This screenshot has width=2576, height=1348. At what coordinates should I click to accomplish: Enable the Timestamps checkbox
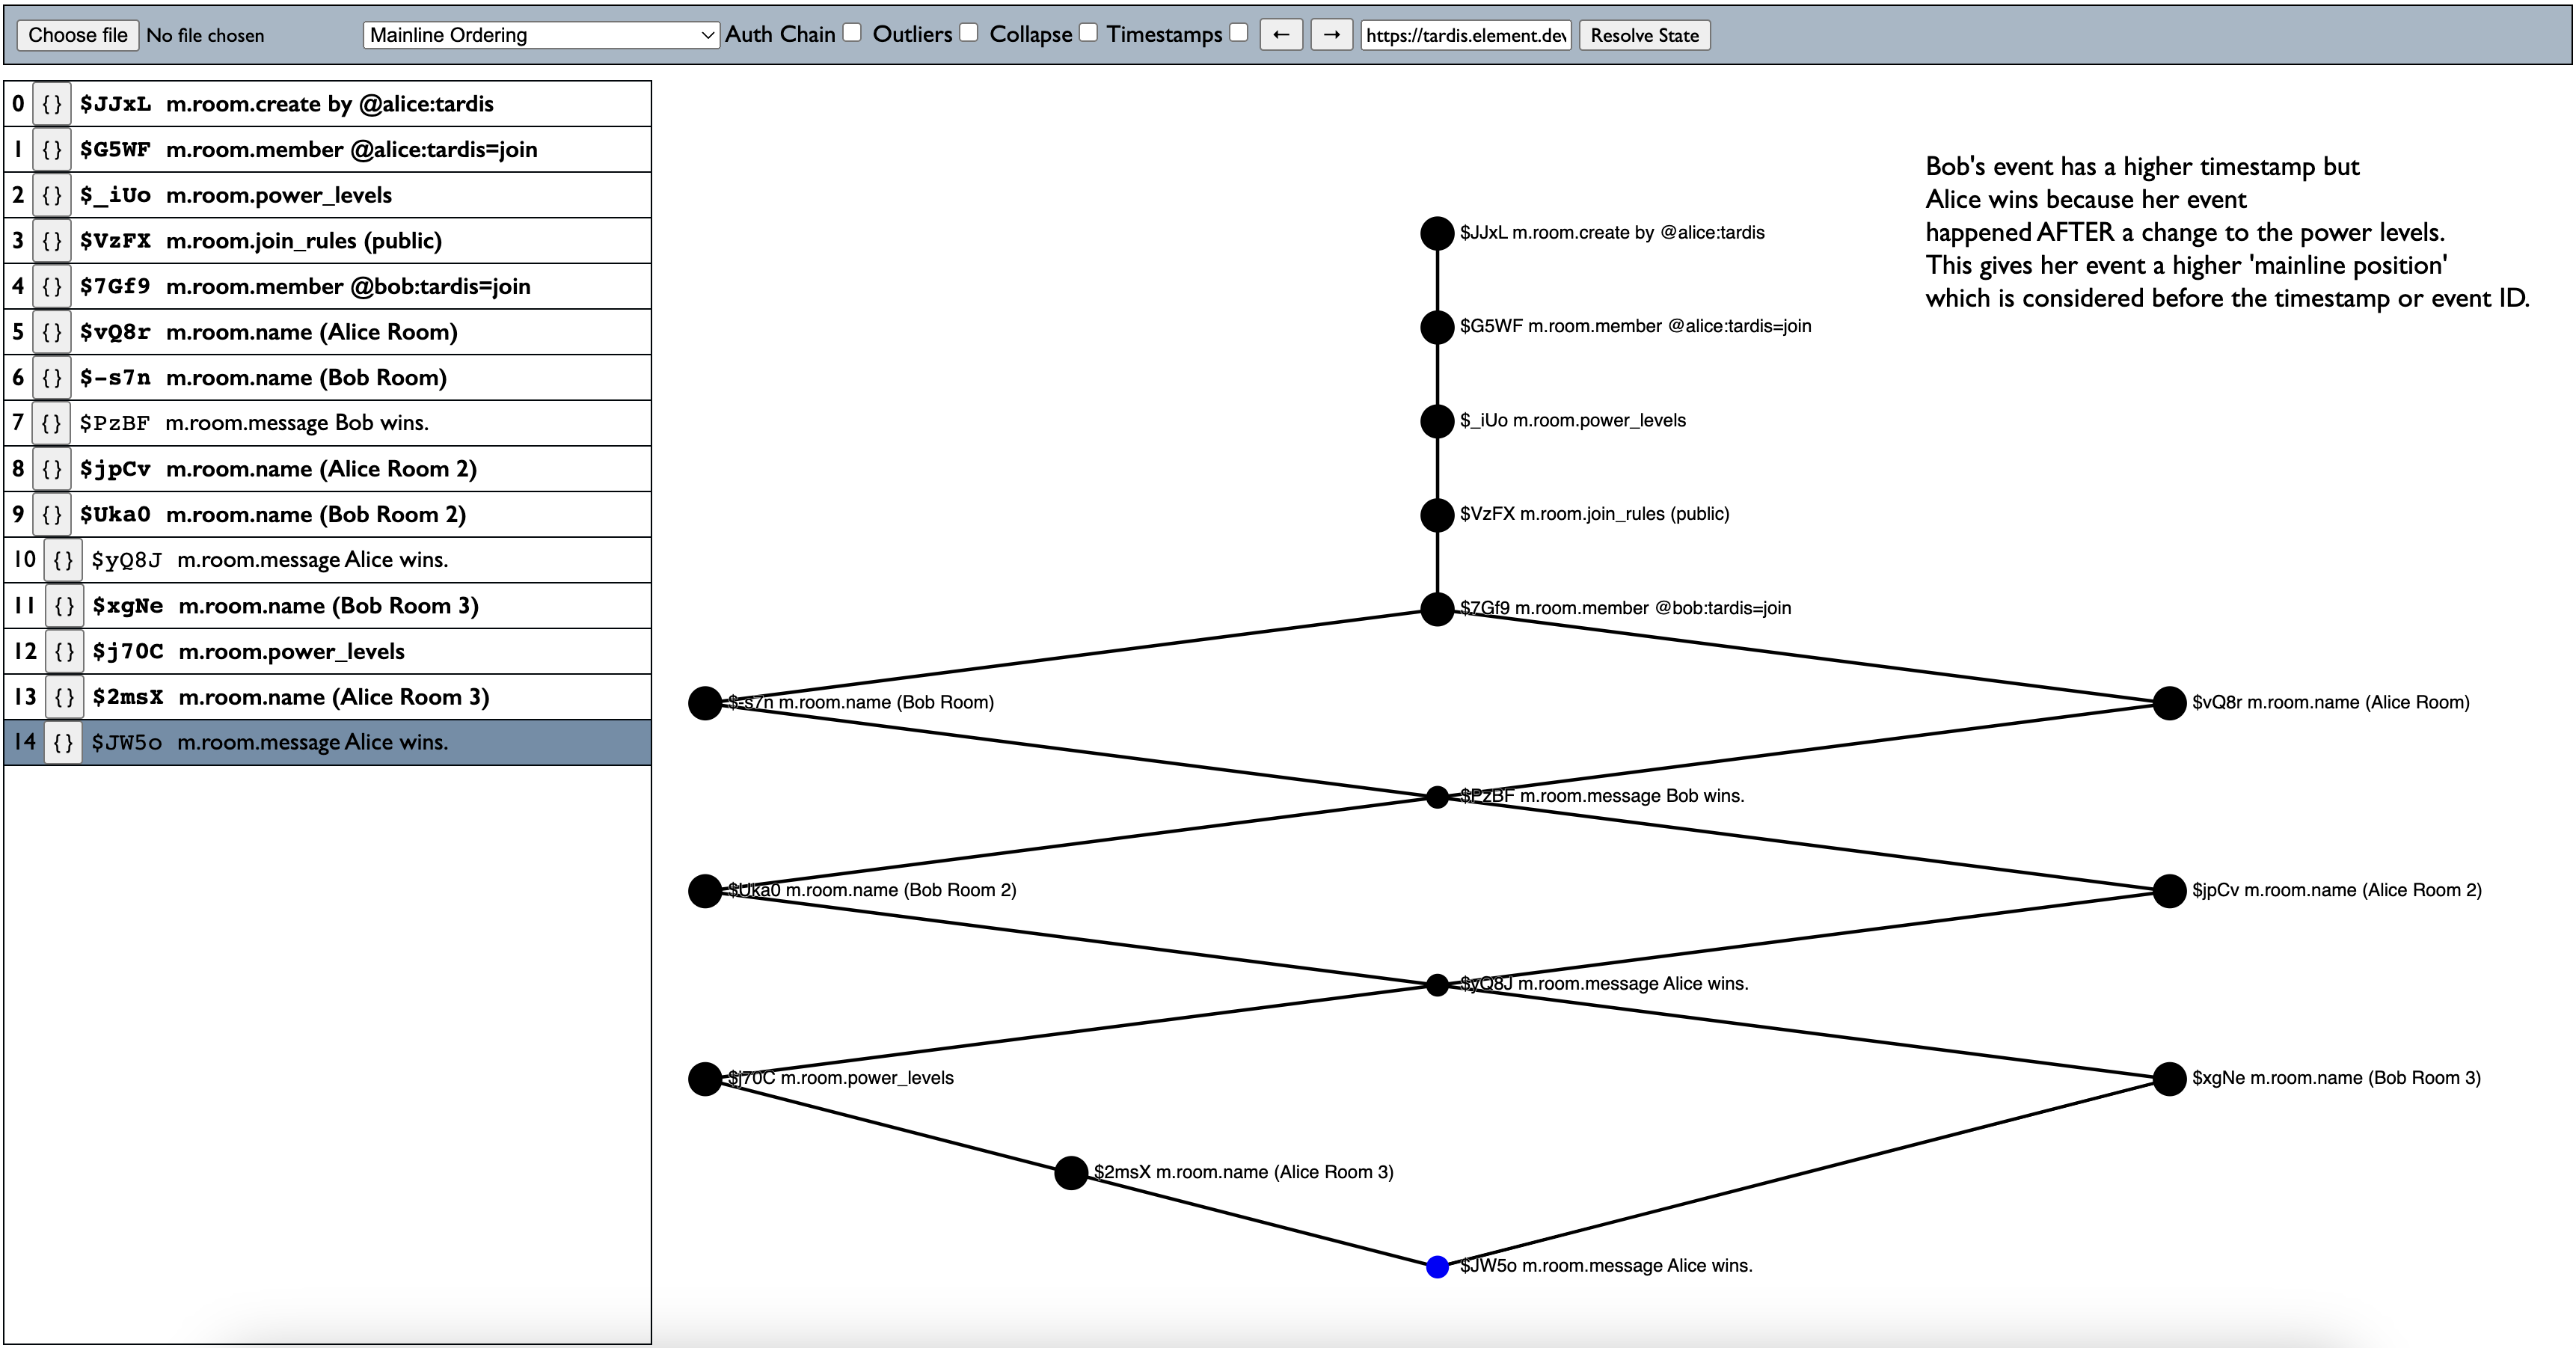coord(1239,33)
